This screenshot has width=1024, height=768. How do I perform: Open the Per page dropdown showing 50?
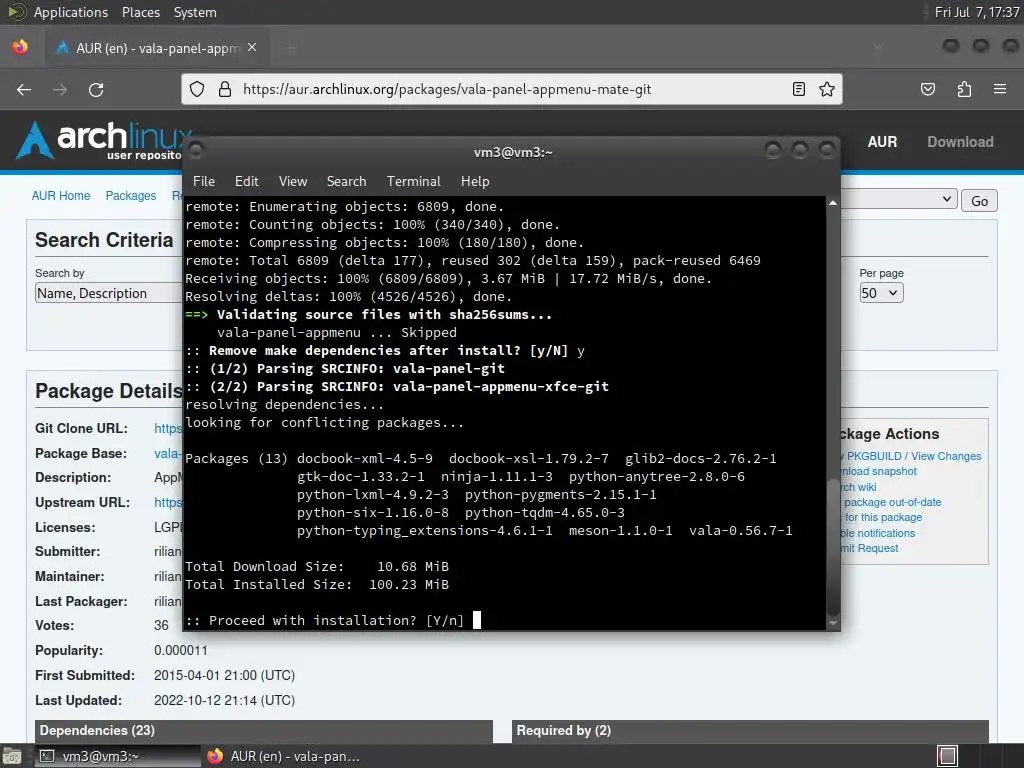[x=882, y=293]
